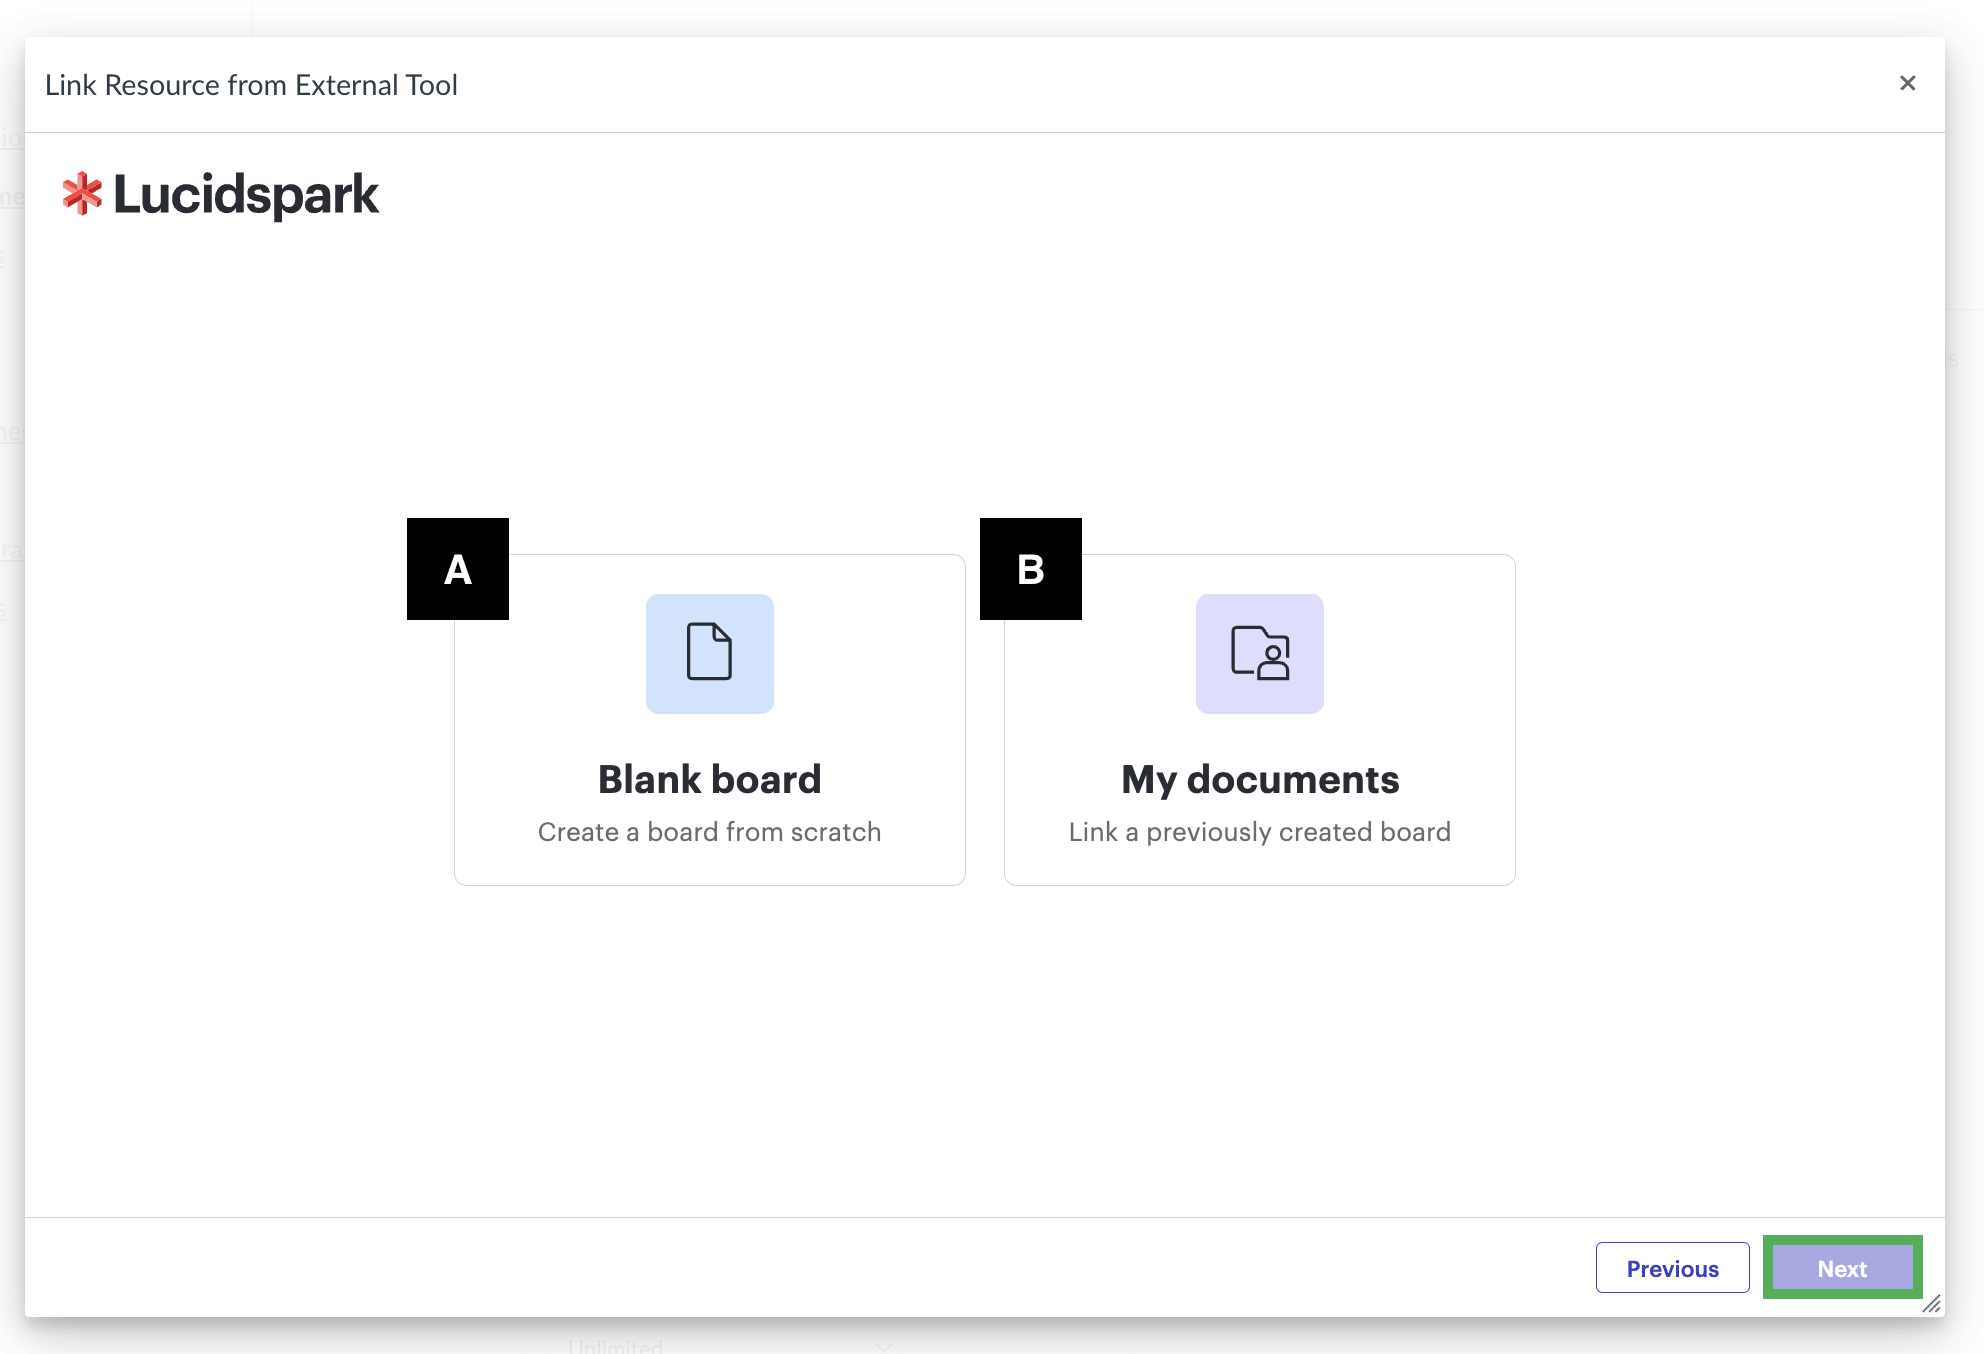Click the 'Link Resource from External Tool' title
This screenshot has width=1984, height=1354.
click(251, 85)
